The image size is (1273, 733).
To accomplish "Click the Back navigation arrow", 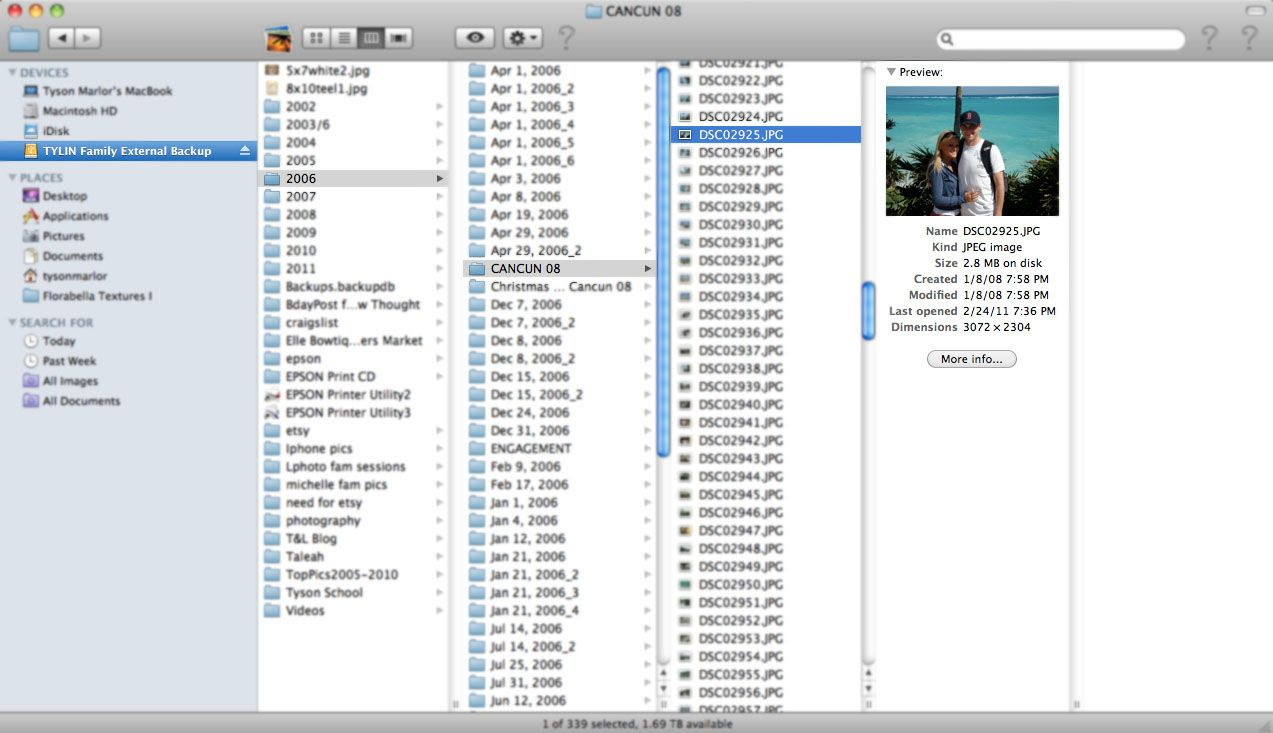I will click(61, 38).
